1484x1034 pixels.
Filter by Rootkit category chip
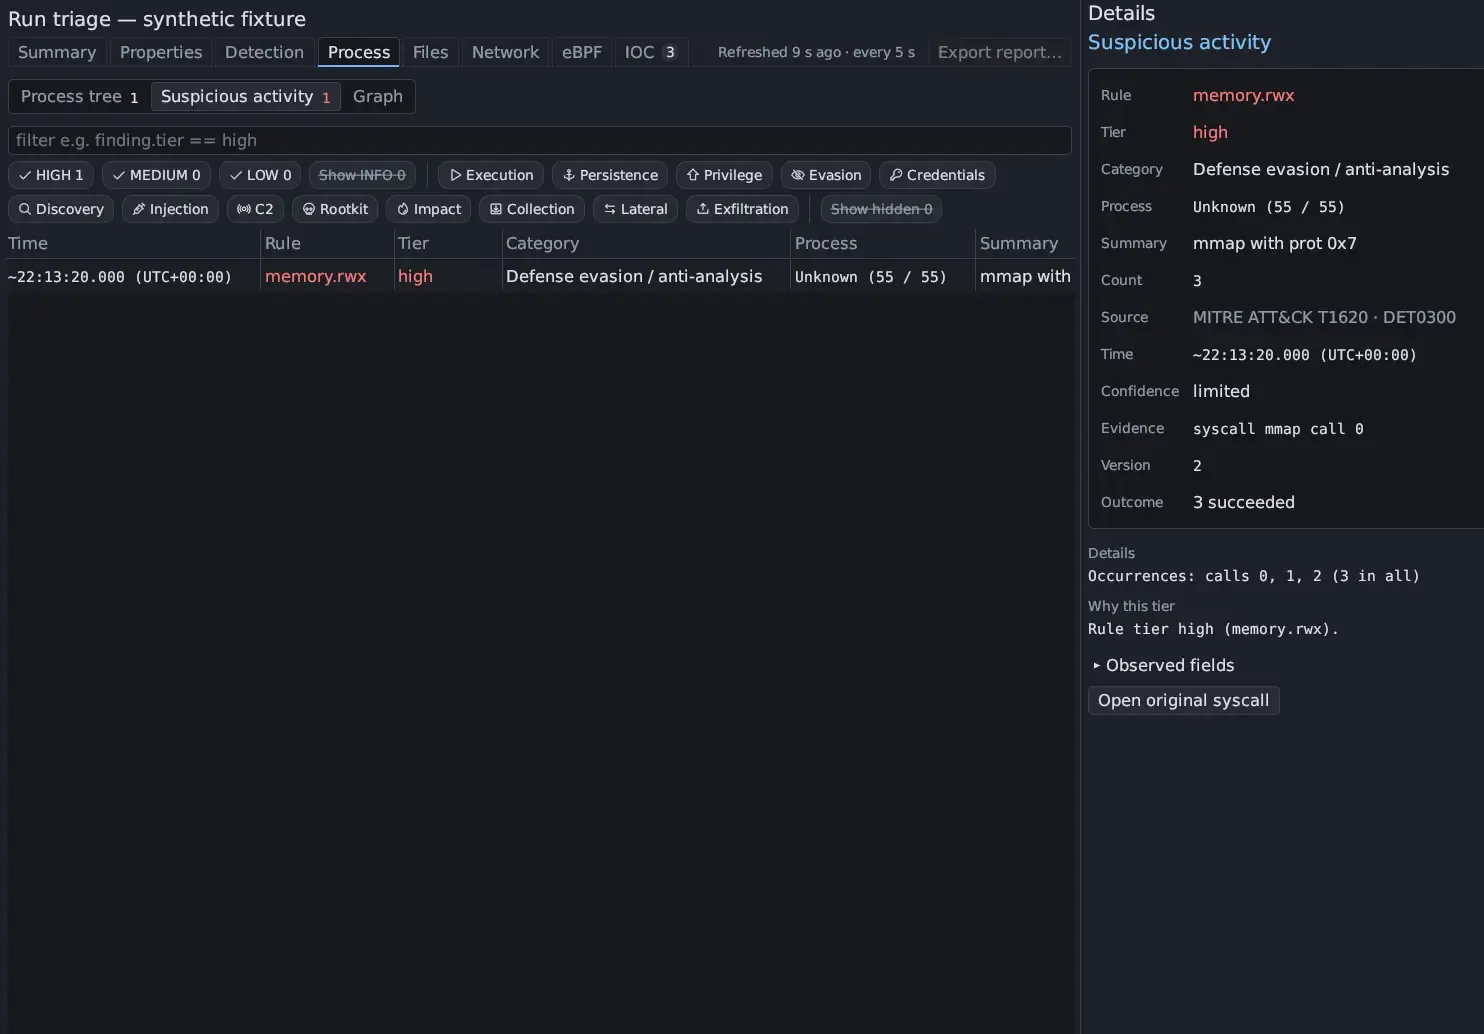point(335,209)
